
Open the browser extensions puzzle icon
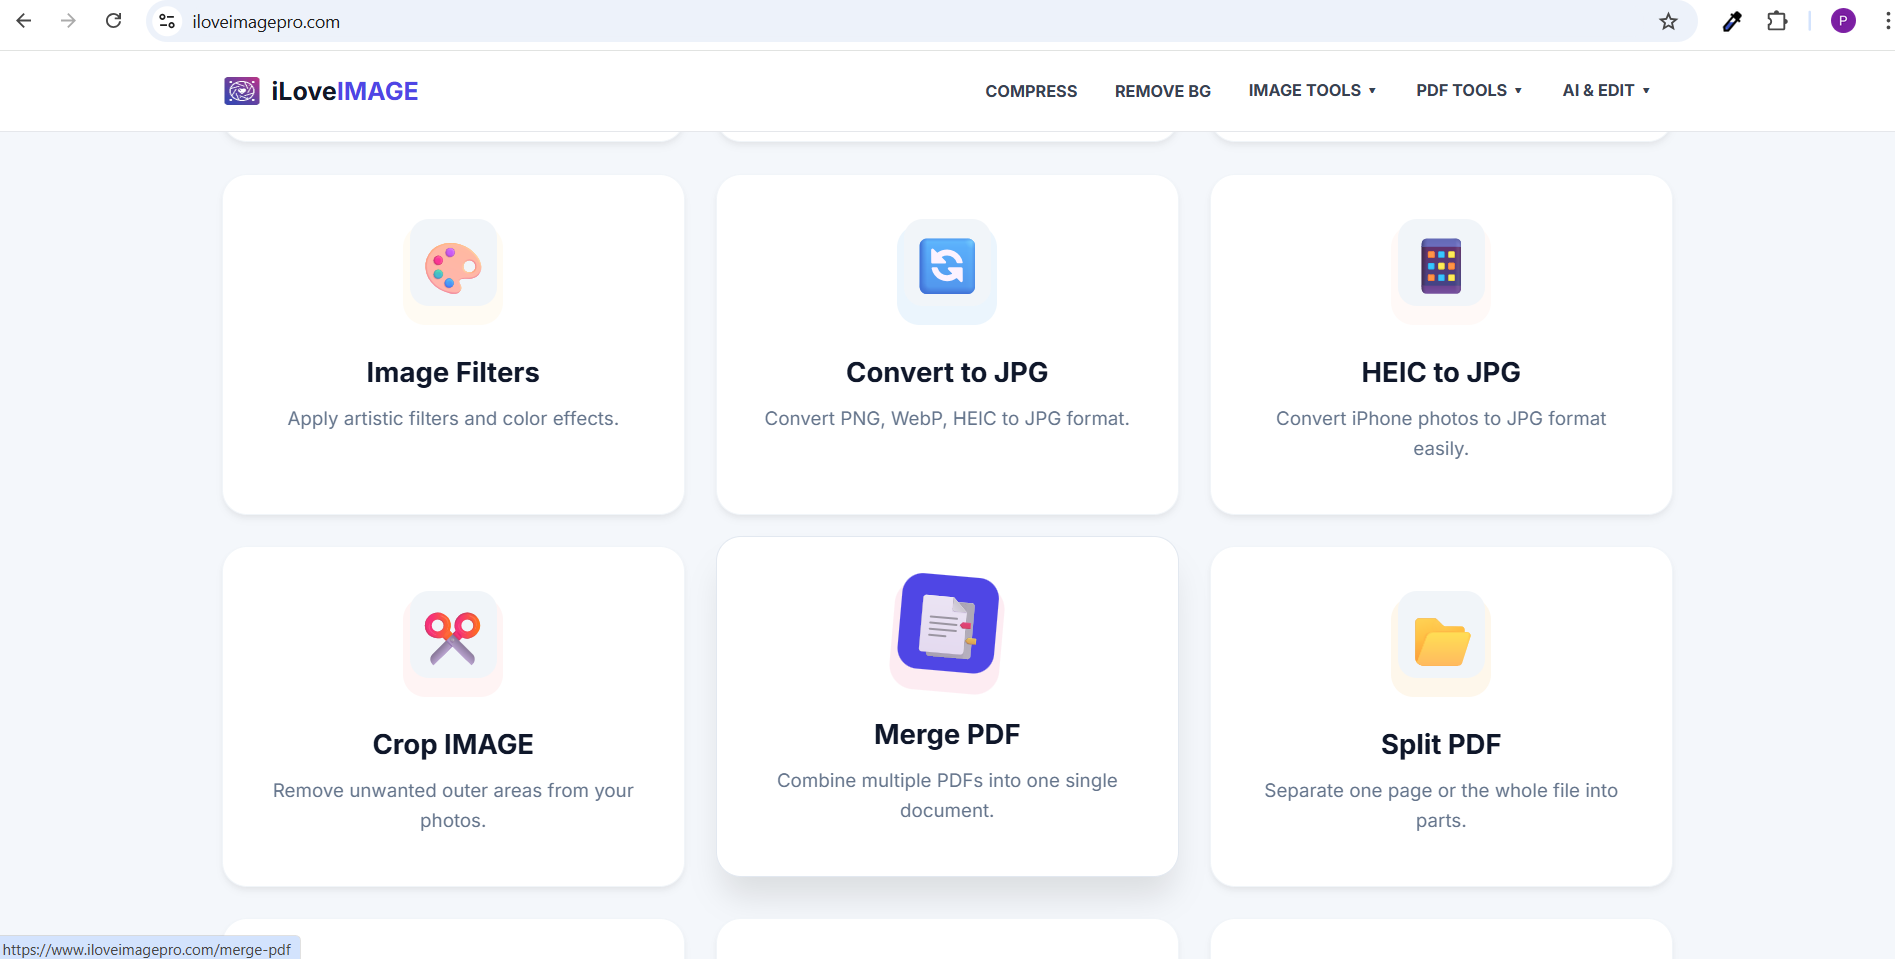click(1778, 20)
